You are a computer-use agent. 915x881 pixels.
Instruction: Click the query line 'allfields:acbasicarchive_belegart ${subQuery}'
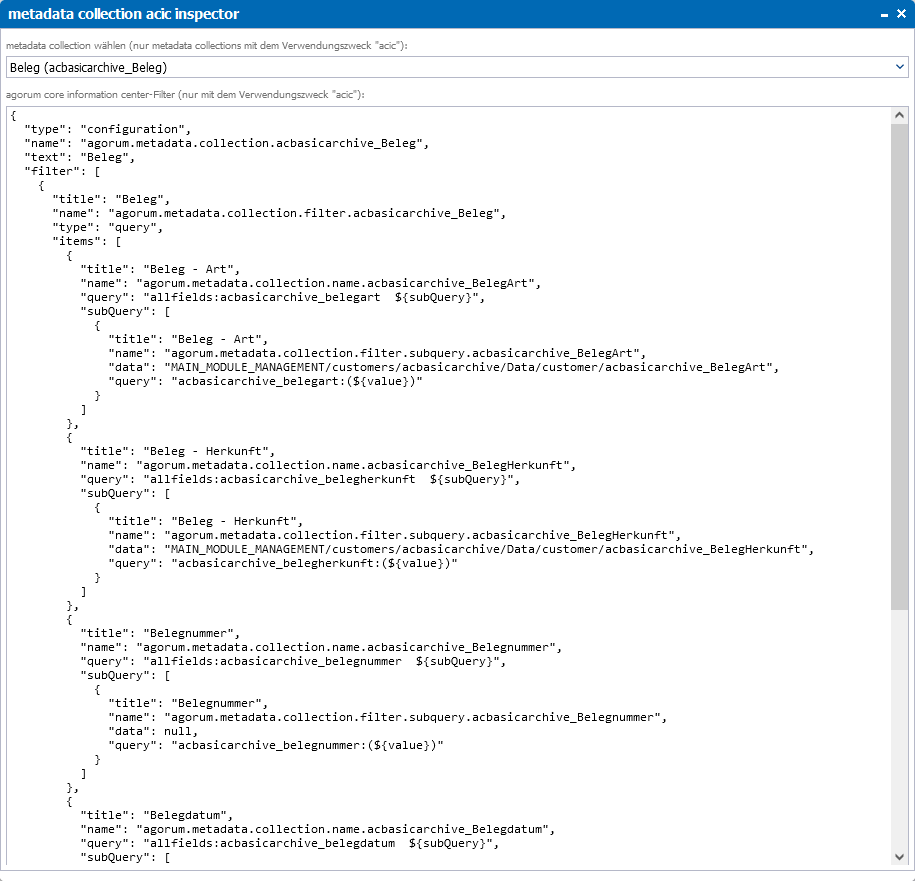pyautogui.click(x=282, y=297)
